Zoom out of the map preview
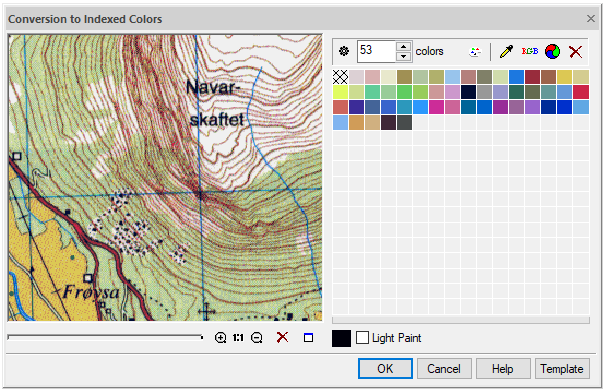 [257, 338]
